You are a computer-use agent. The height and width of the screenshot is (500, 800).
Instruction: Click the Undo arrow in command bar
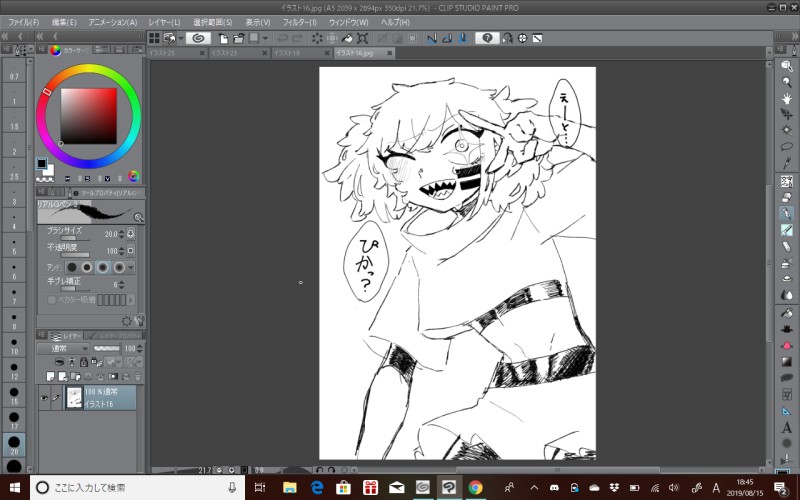tap(282, 38)
